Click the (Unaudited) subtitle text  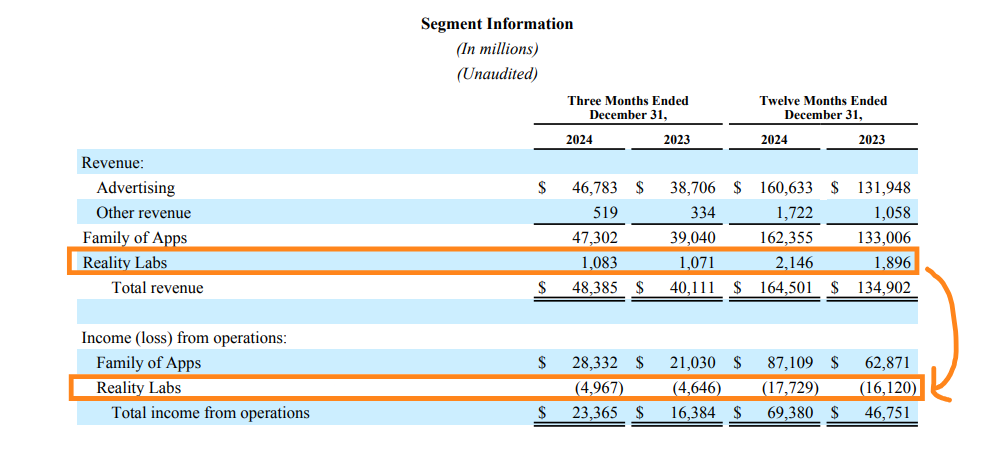[497, 74]
